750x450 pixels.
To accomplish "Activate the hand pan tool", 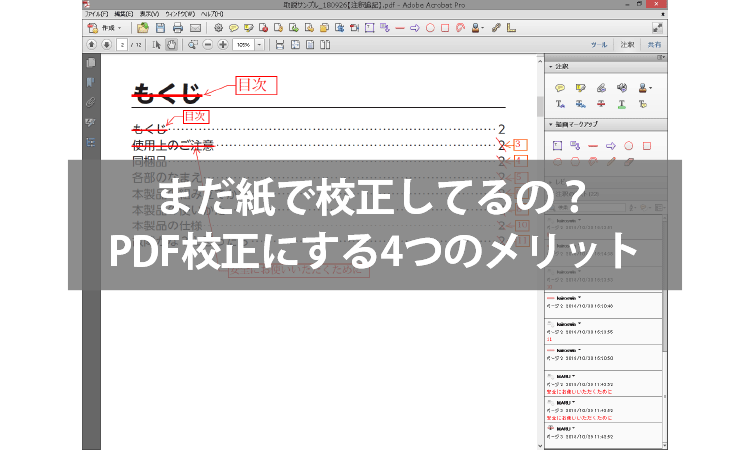I will tap(171, 44).
